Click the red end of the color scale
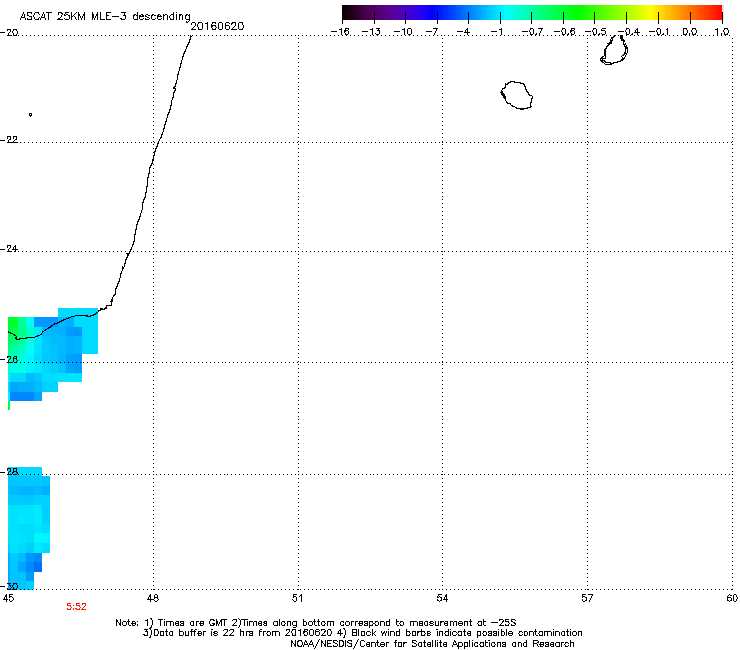This screenshot has height=650, width=740. 713,12
